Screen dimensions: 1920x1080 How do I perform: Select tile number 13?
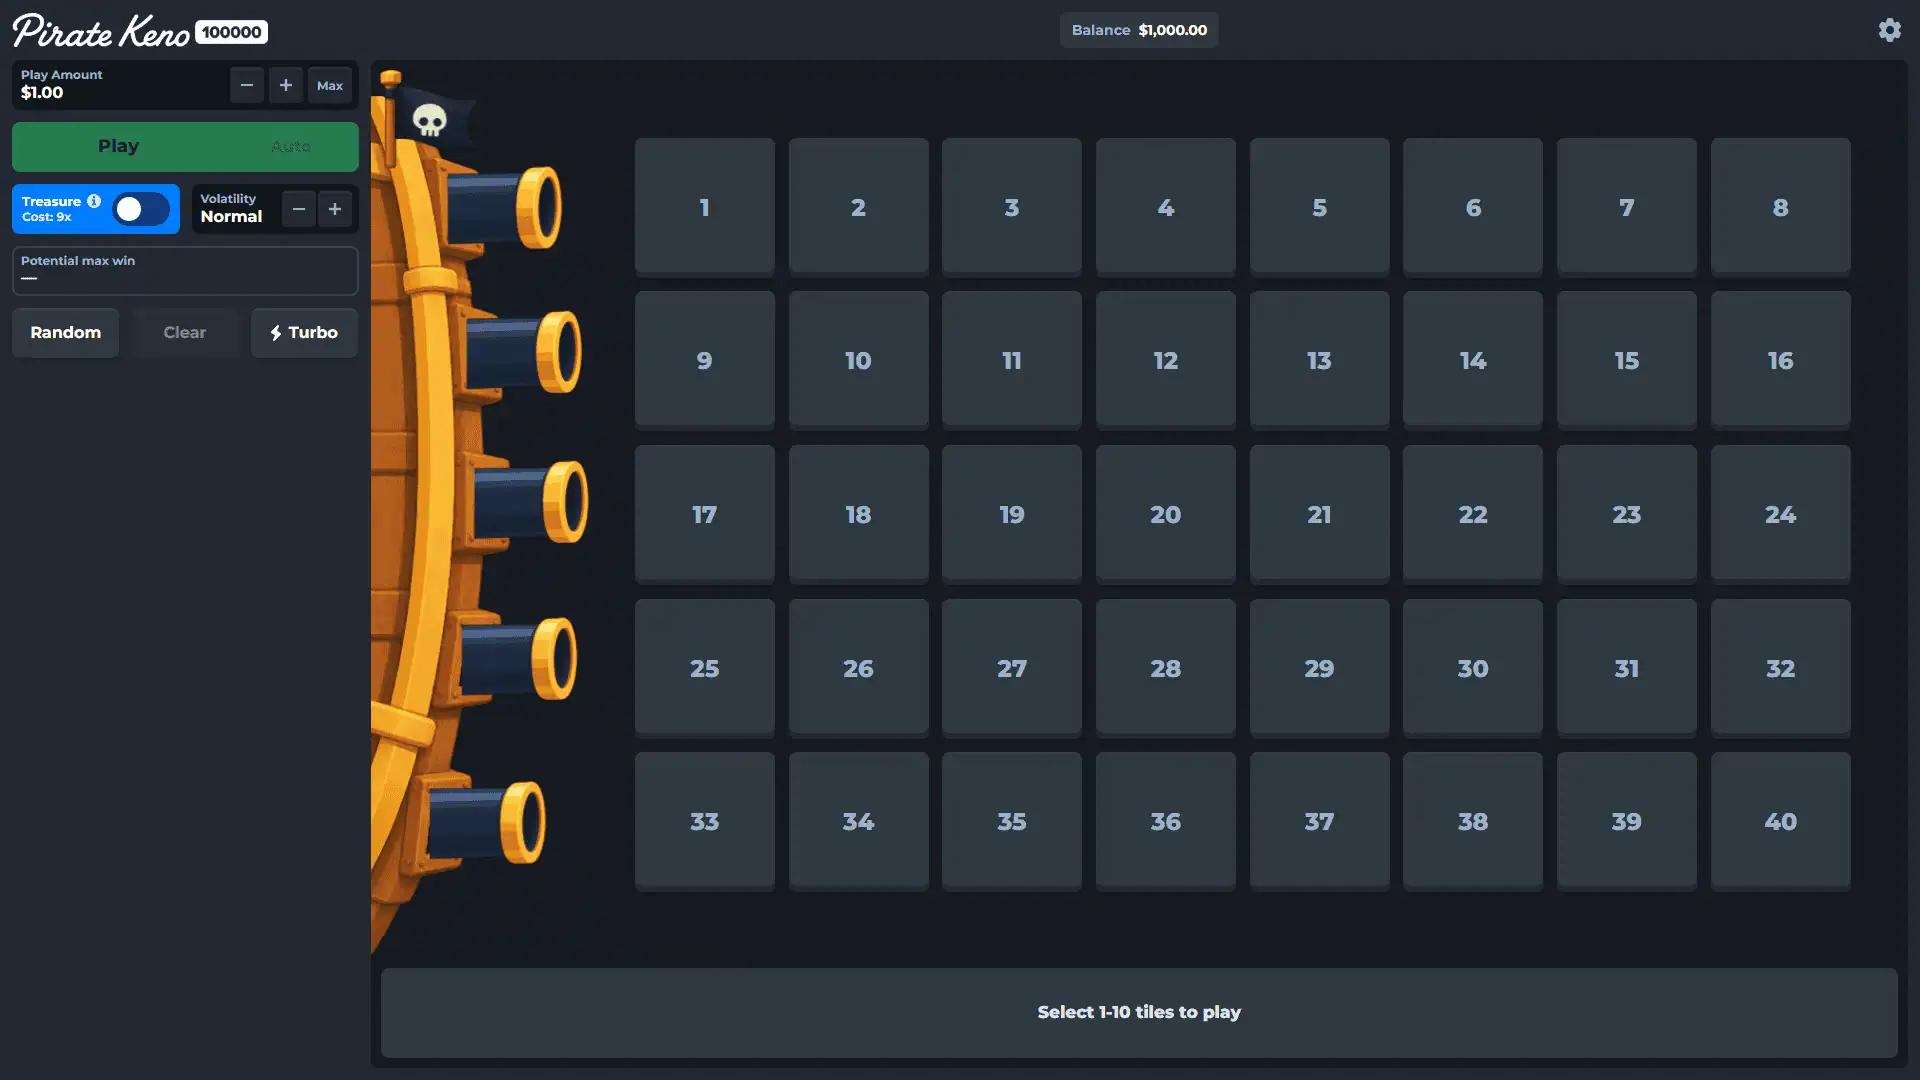pyautogui.click(x=1320, y=360)
